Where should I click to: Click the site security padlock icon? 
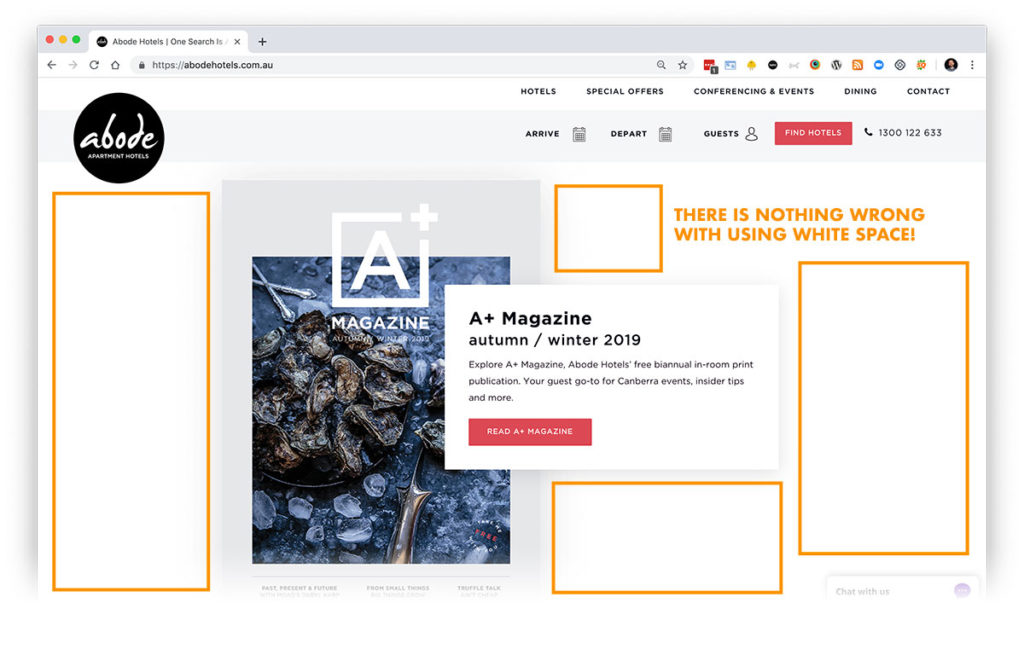142,65
